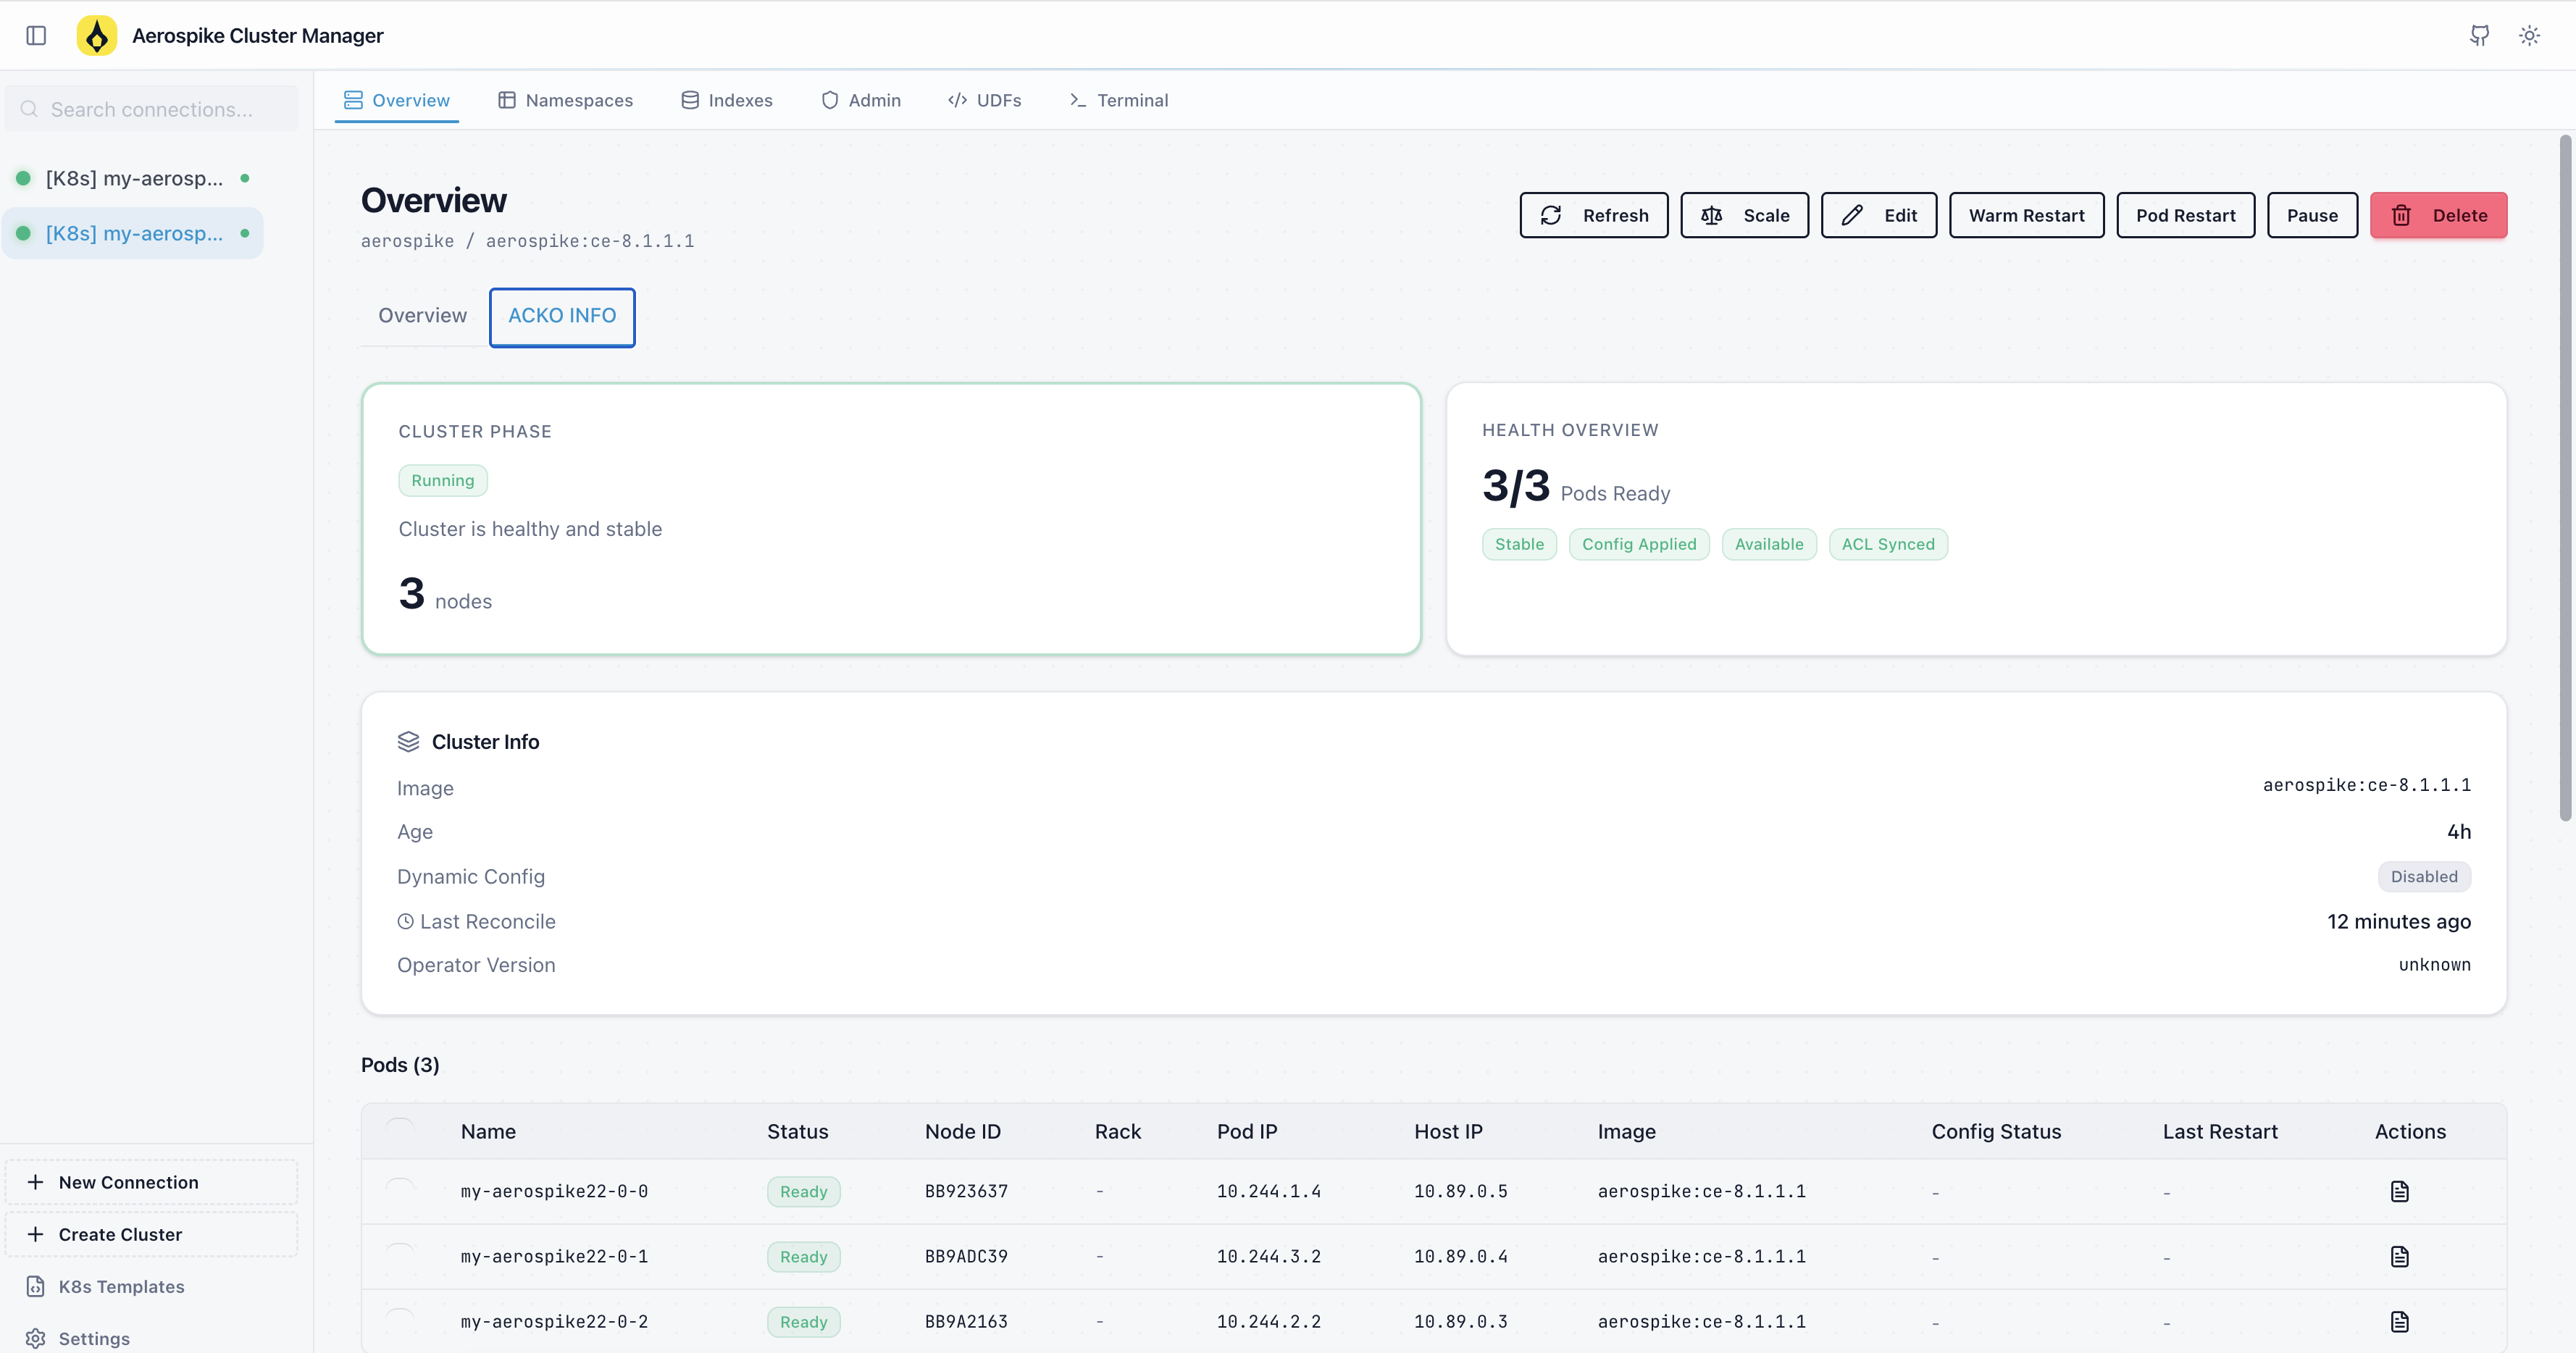Open the ACKO INFO sub-tab
Image resolution: width=2576 pixels, height=1353 pixels.
coord(562,316)
